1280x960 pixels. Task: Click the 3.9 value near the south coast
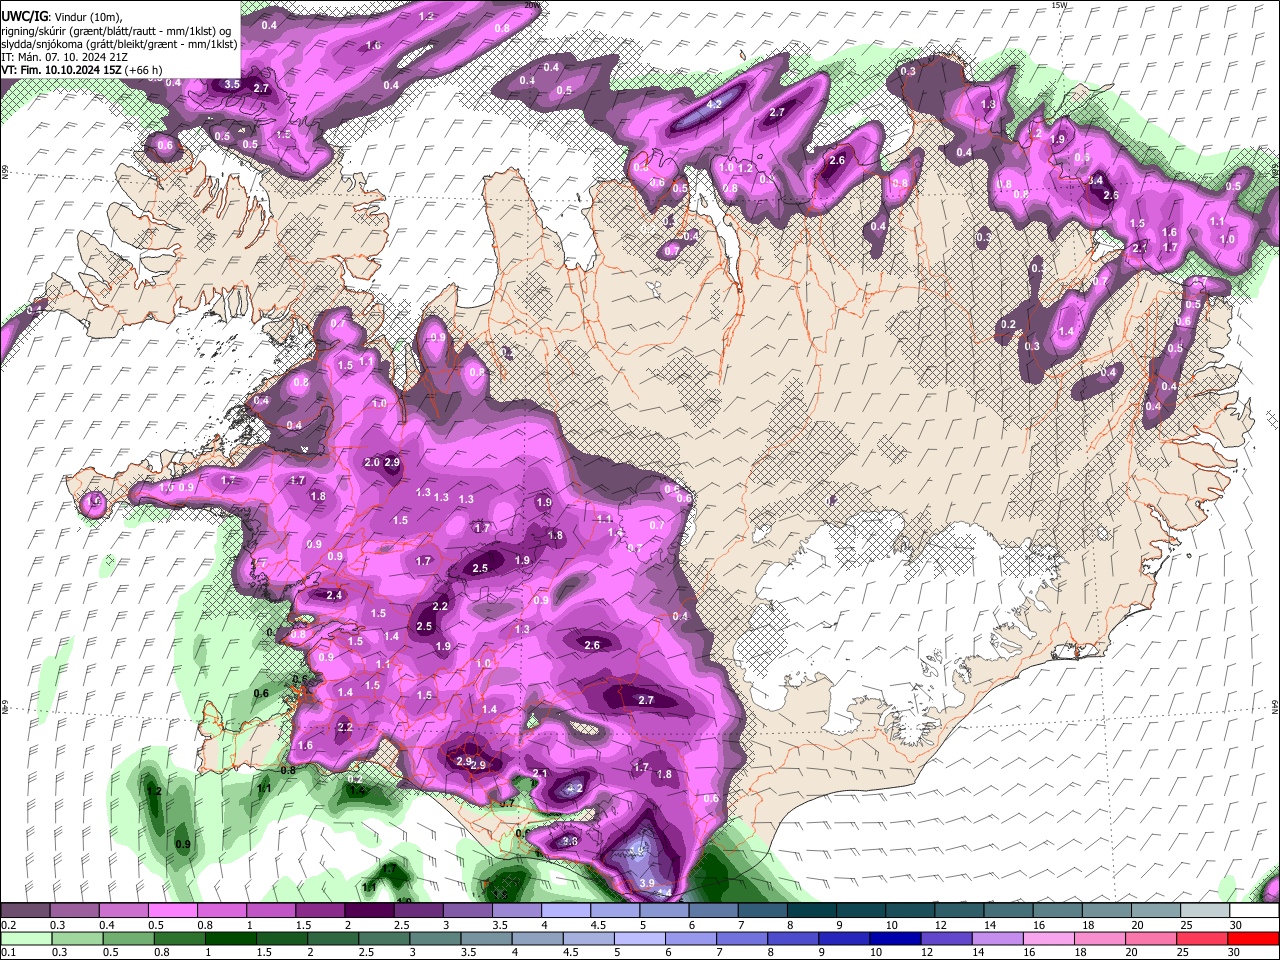(647, 883)
